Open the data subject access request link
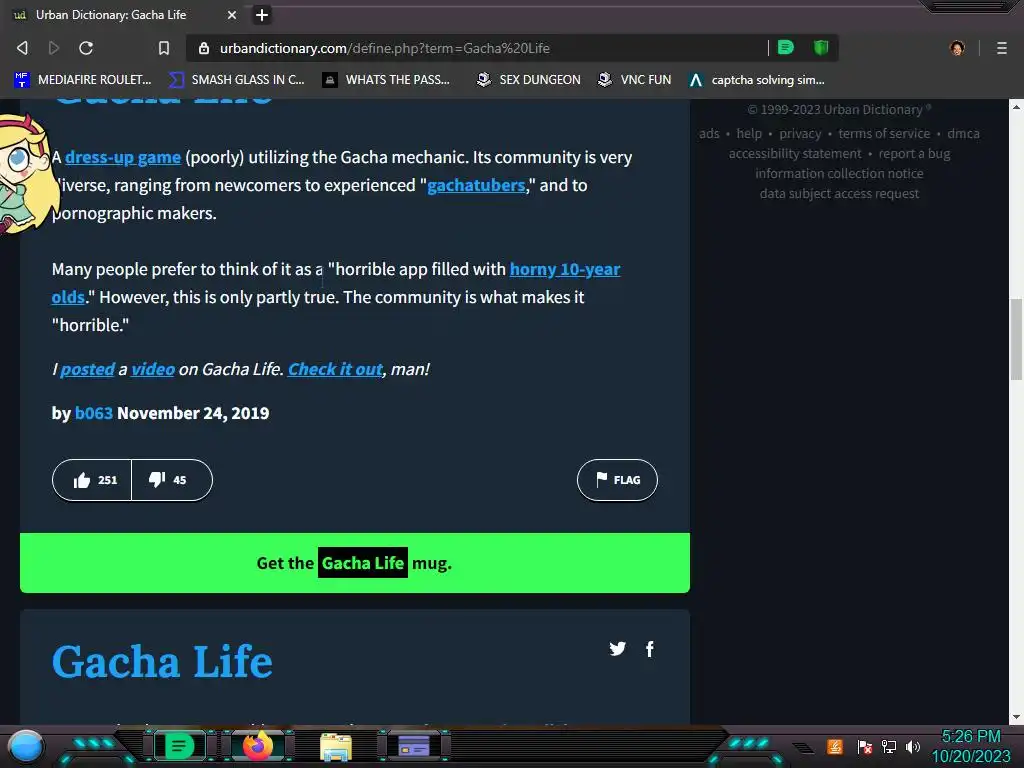 coord(839,193)
